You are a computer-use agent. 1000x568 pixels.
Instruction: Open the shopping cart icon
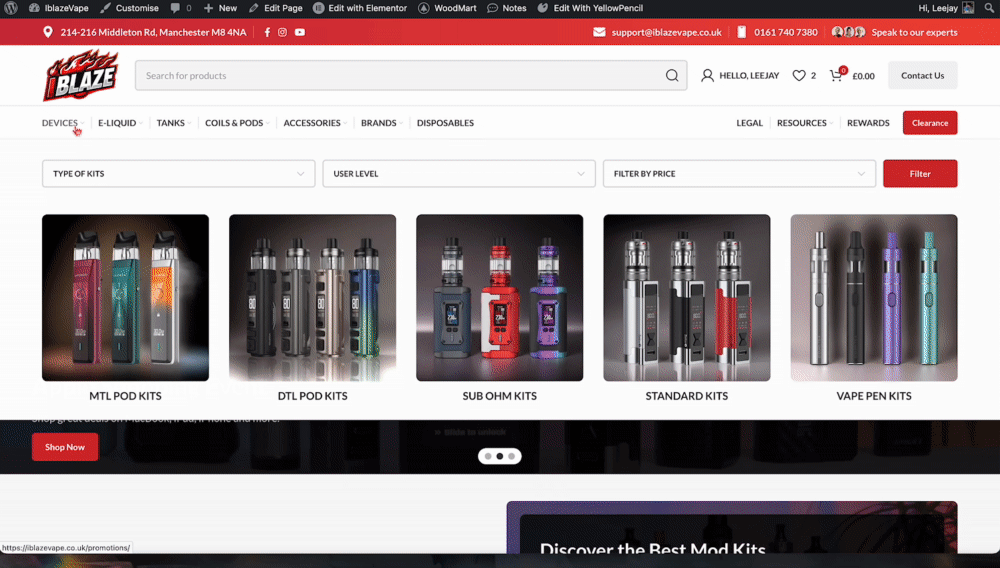(836, 75)
